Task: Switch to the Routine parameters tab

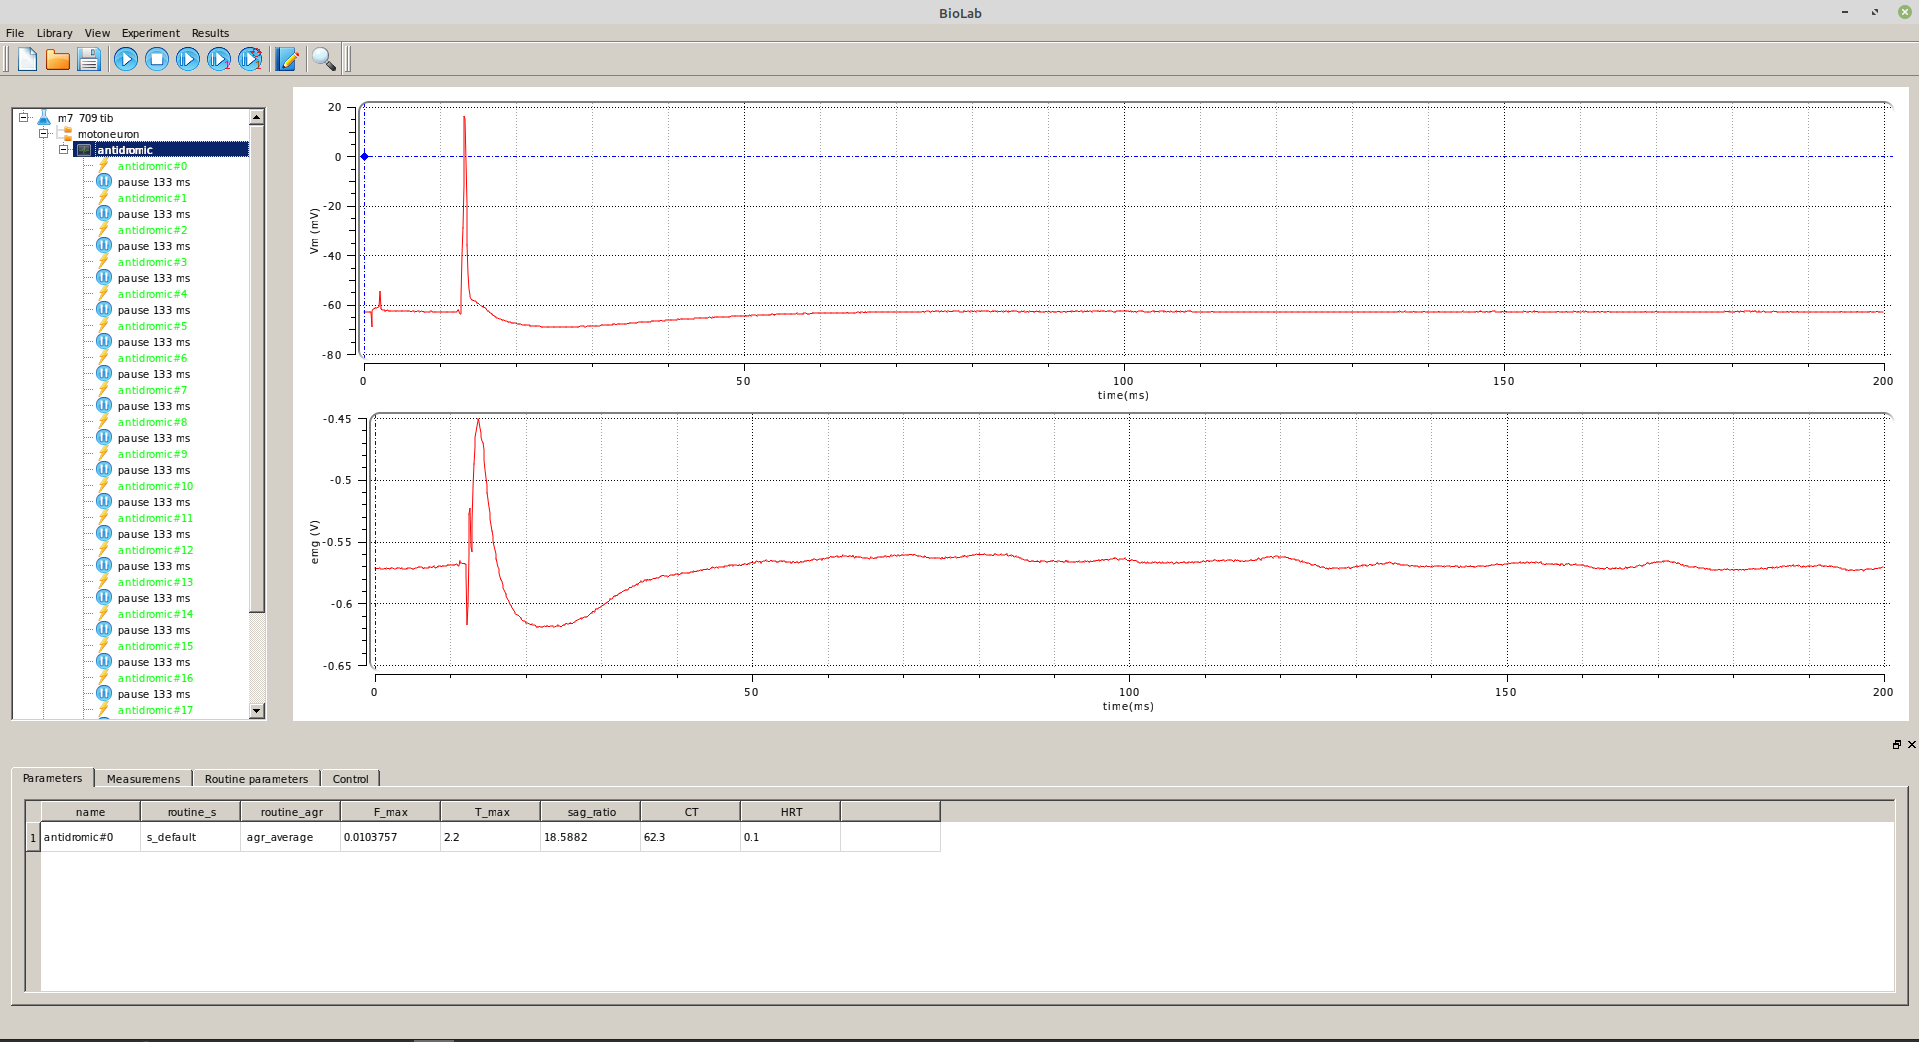Action: pyautogui.click(x=256, y=779)
